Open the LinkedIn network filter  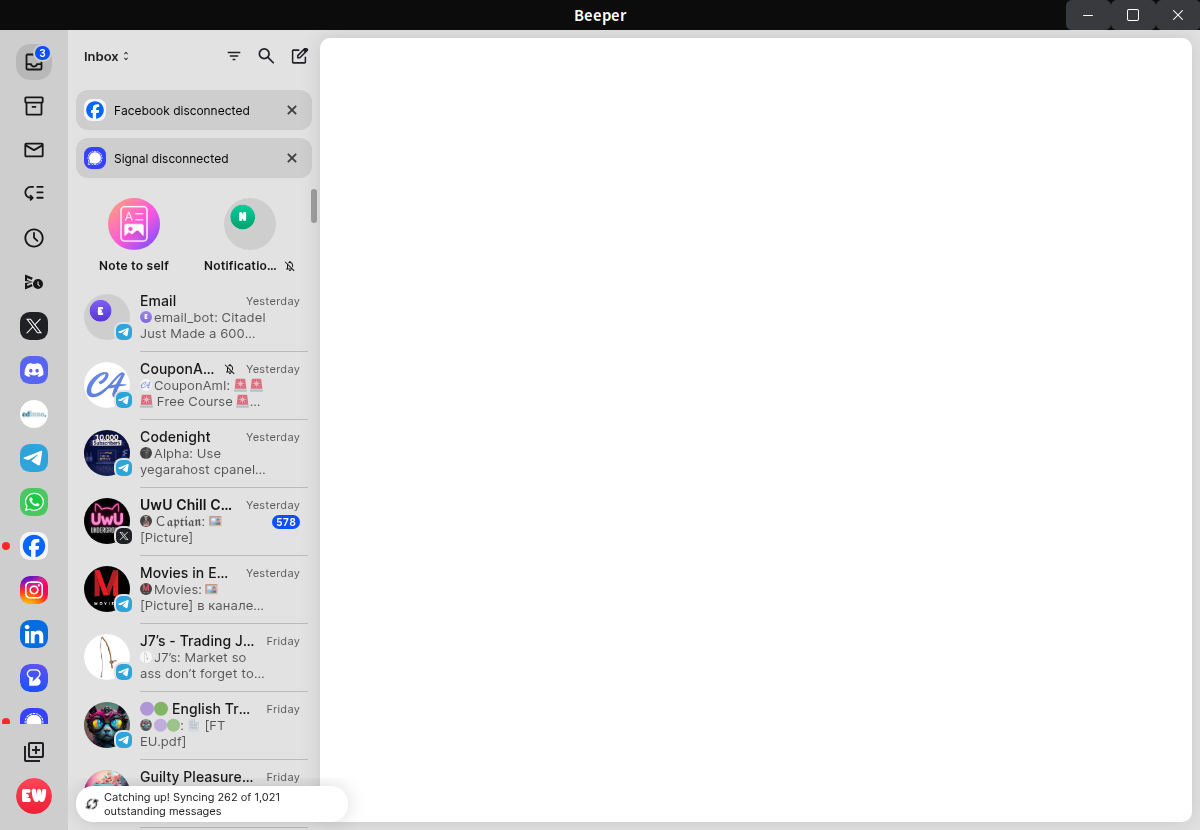click(x=34, y=634)
